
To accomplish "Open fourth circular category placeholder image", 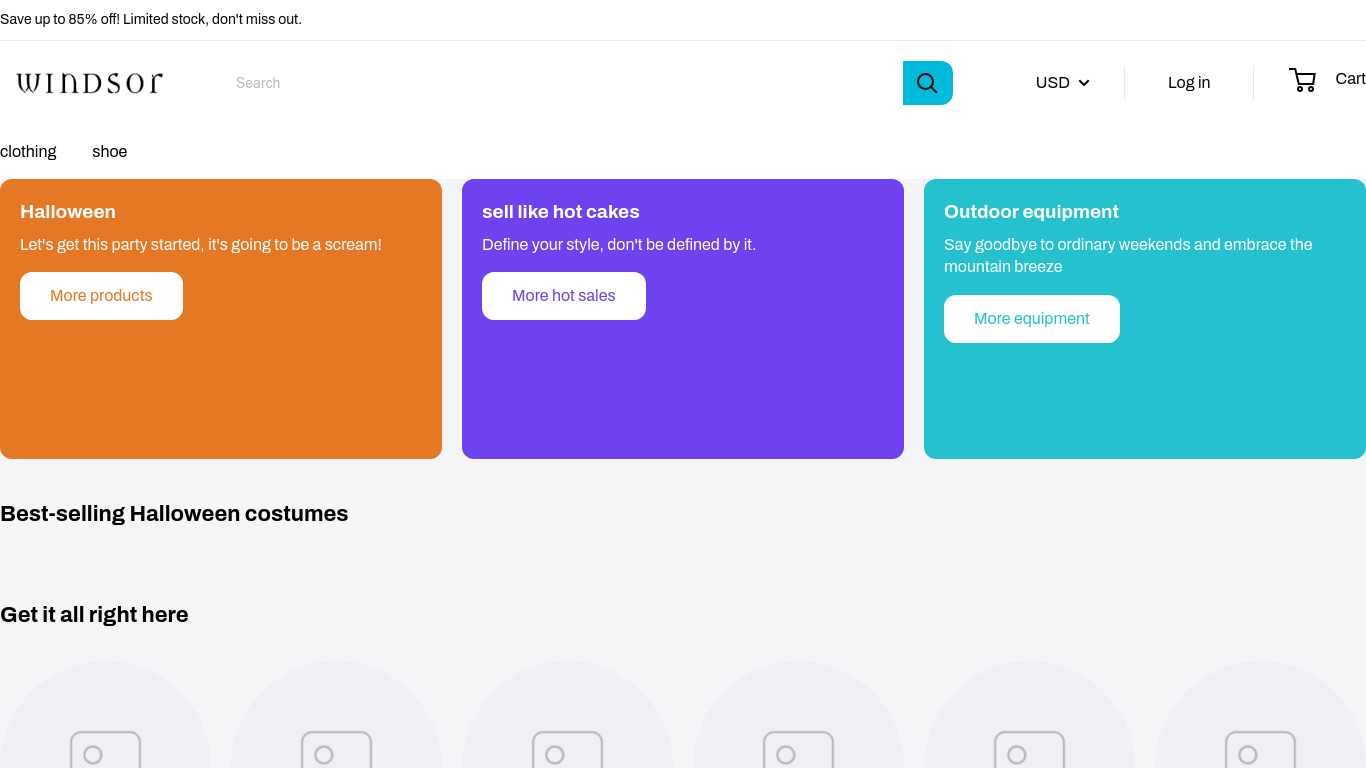I will pos(798,715).
